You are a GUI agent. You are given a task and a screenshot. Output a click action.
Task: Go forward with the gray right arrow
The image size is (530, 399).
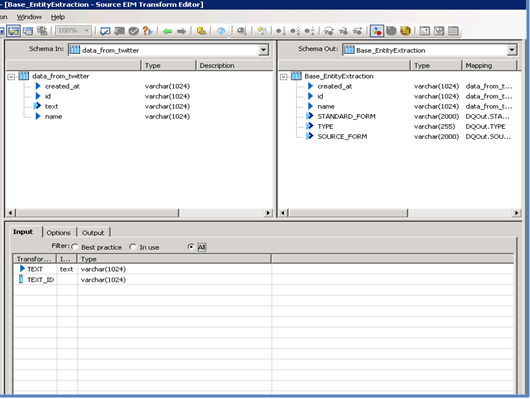coord(182,31)
